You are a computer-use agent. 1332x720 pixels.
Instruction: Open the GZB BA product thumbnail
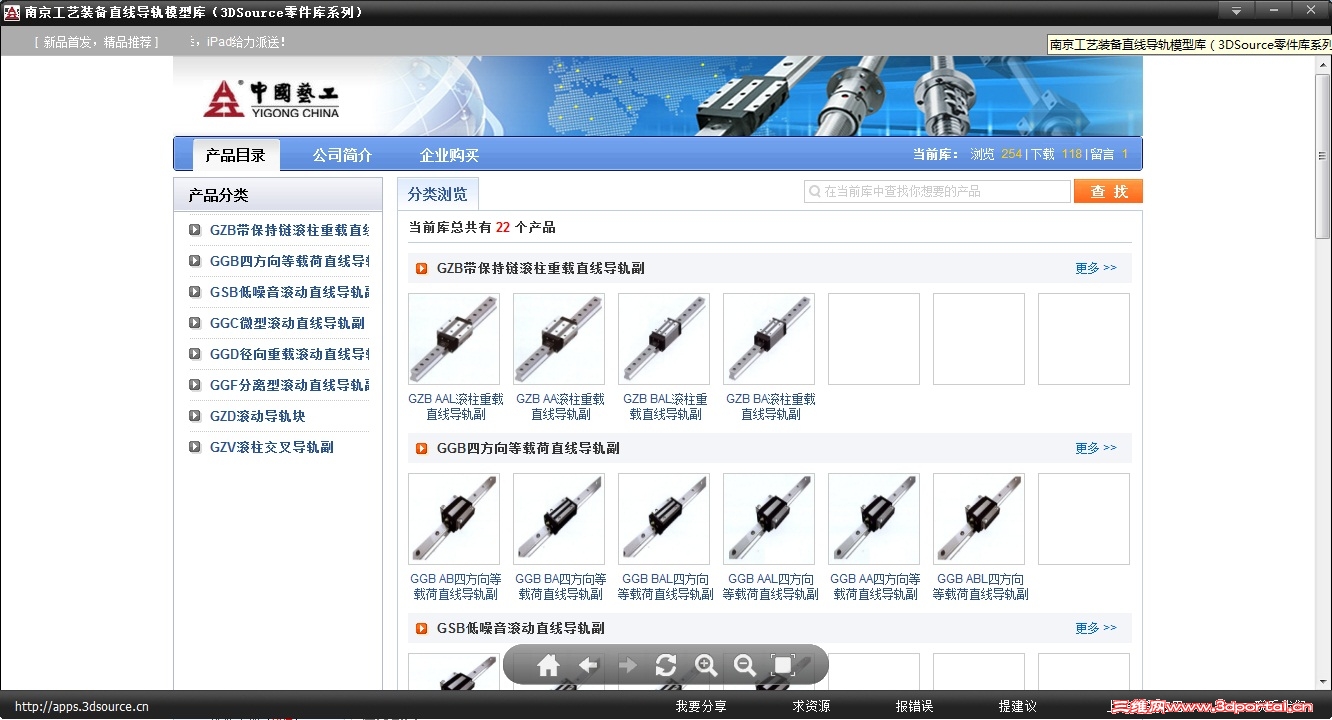click(769, 339)
